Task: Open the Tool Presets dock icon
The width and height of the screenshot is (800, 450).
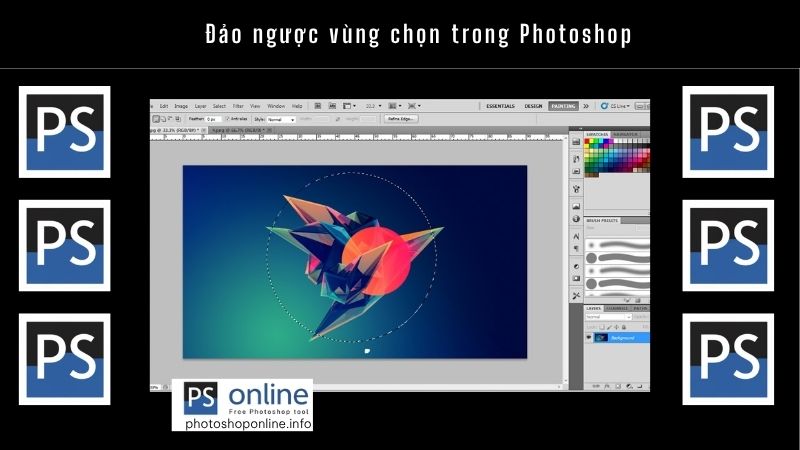Action: coord(576,296)
